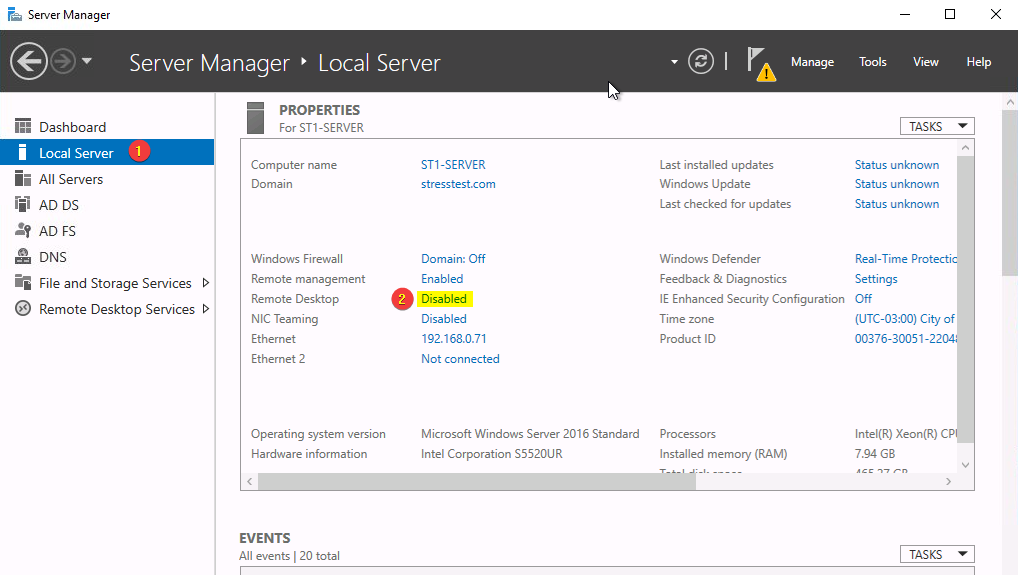
Task: Click the AD FS icon in sidebar
Action: click(23, 230)
